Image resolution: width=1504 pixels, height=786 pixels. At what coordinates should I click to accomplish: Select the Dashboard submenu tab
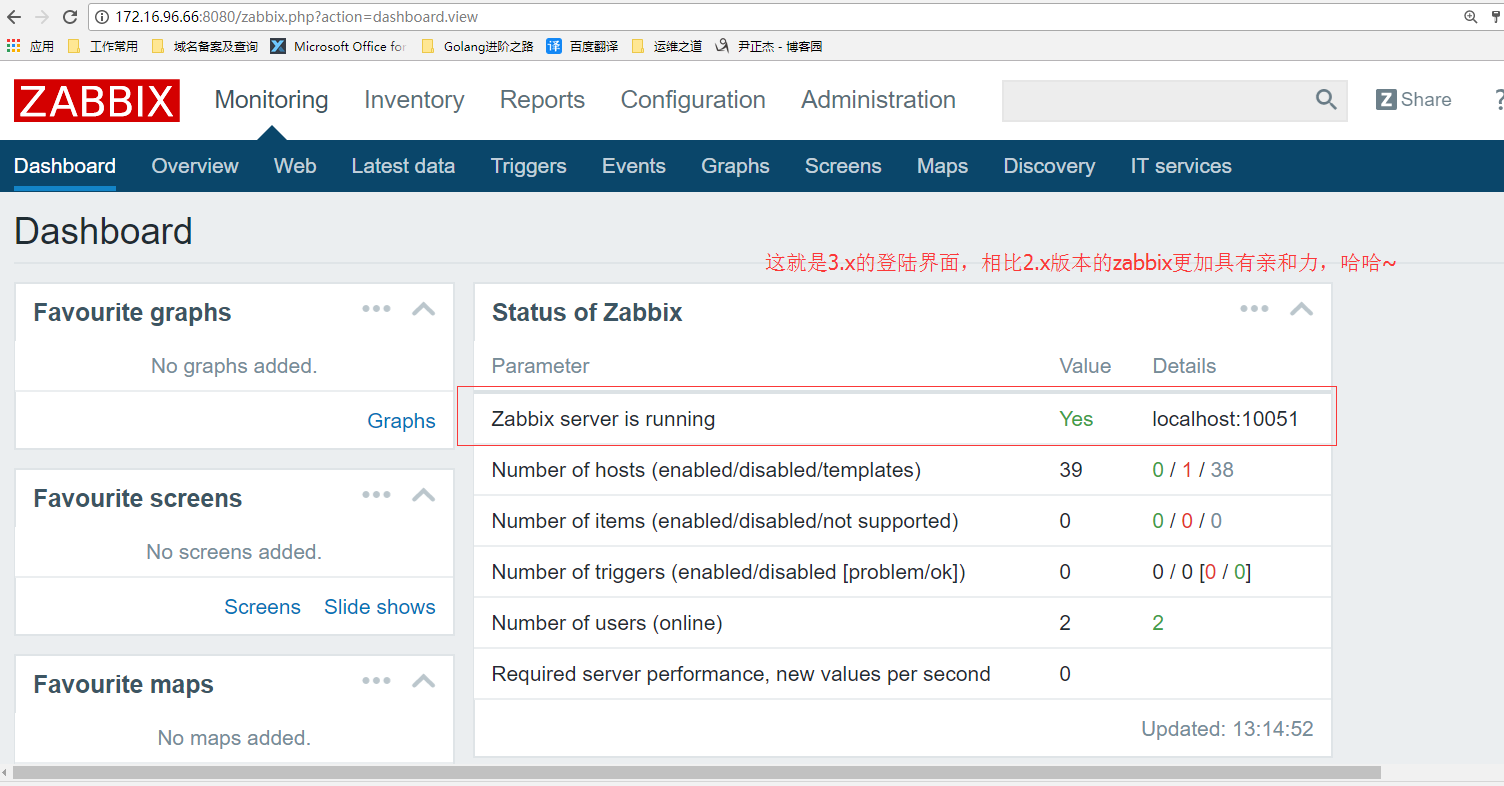65,166
